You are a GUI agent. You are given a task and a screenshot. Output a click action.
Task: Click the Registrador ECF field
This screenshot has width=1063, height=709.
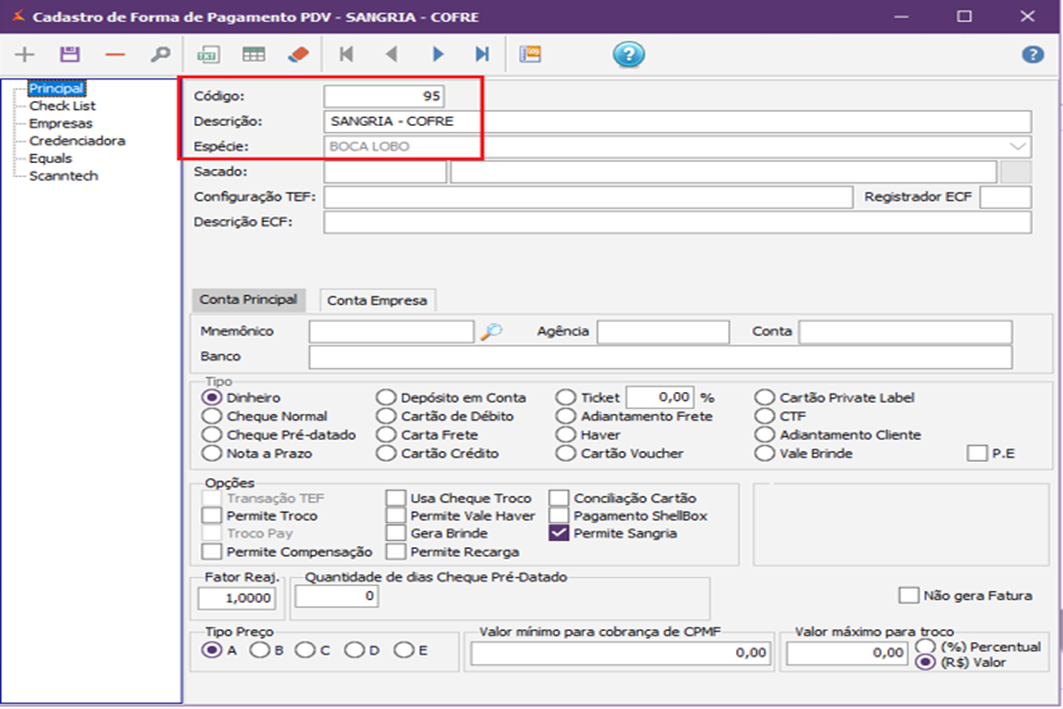click(x=1005, y=197)
